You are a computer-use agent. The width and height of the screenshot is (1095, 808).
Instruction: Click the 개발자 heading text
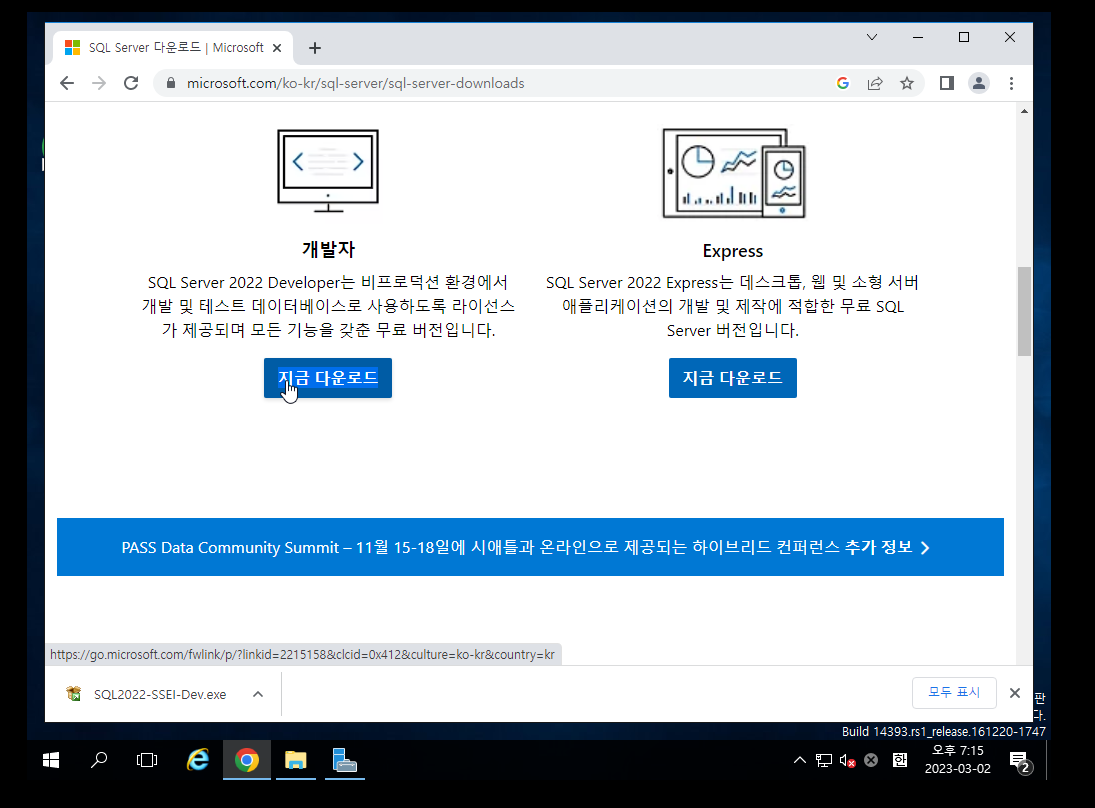pyautogui.click(x=328, y=249)
